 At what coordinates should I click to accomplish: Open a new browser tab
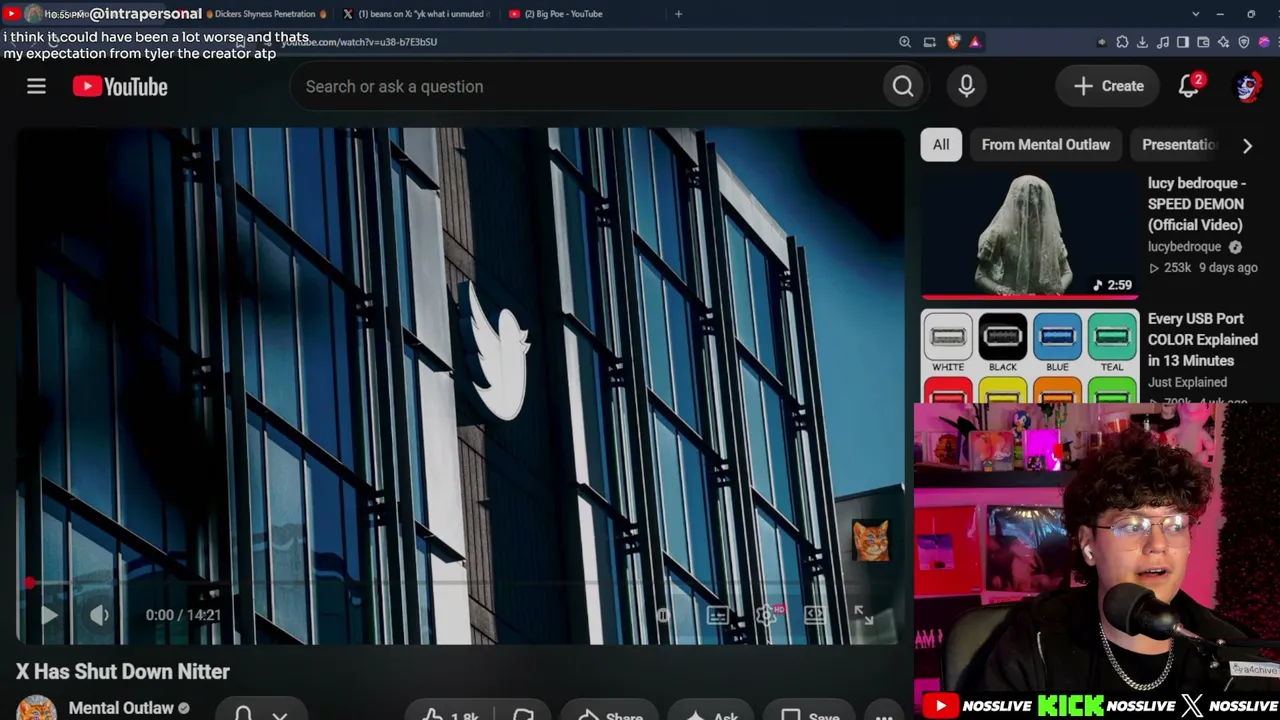coord(678,14)
